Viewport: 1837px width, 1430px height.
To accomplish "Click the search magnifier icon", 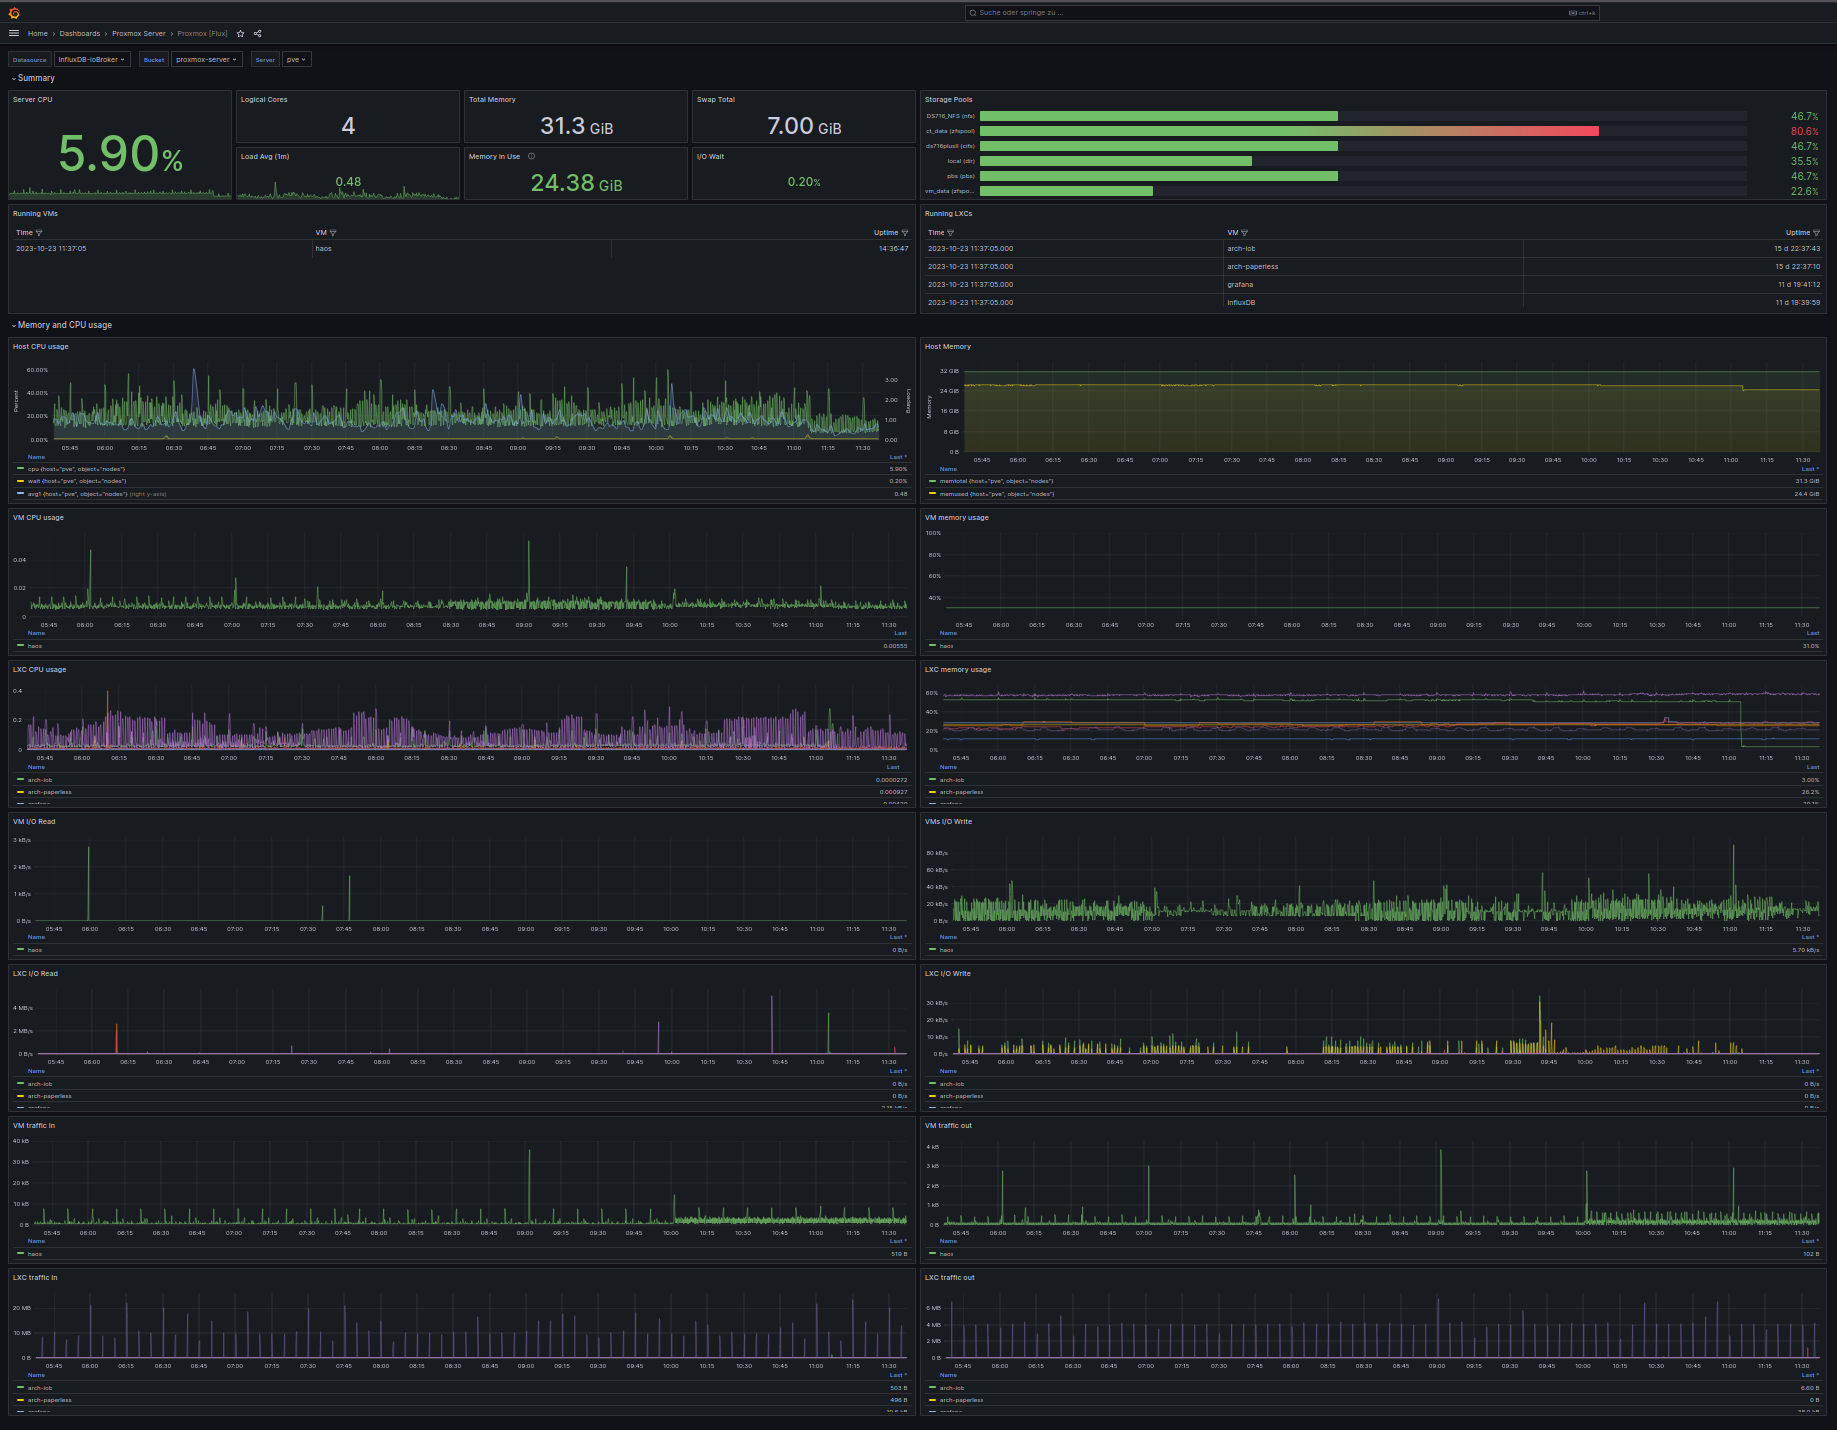I will coord(973,13).
